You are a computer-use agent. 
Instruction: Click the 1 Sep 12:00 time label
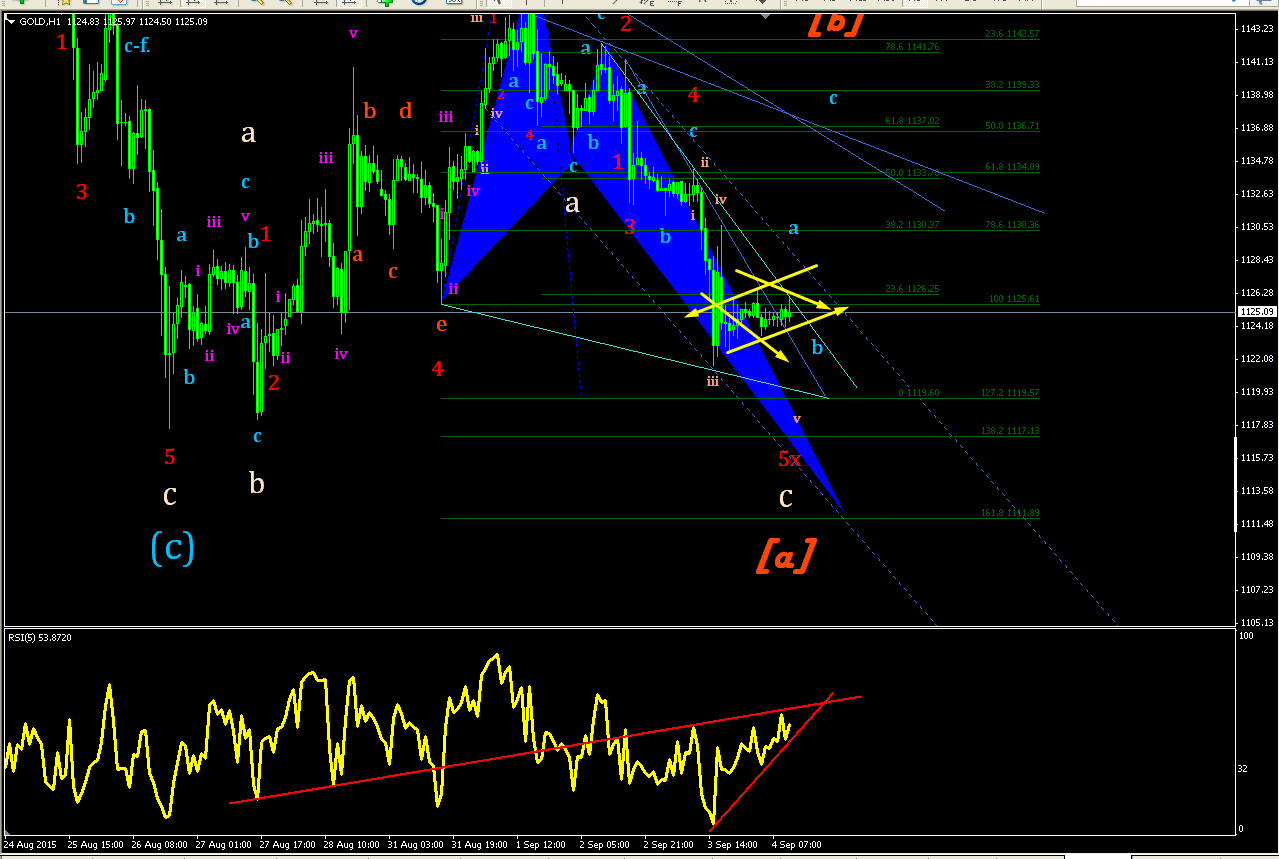[541, 845]
